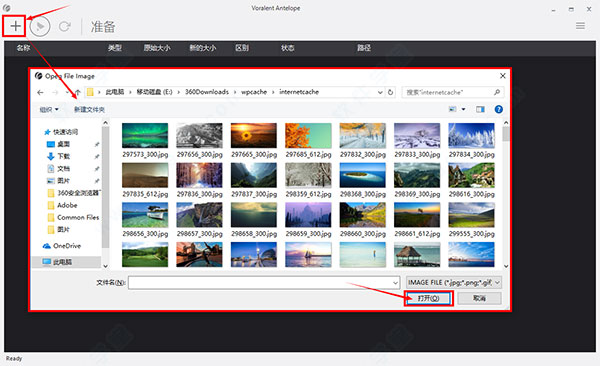Click the search internetcache field
The width and height of the screenshot is (600, 366).
tap(453, 92)
